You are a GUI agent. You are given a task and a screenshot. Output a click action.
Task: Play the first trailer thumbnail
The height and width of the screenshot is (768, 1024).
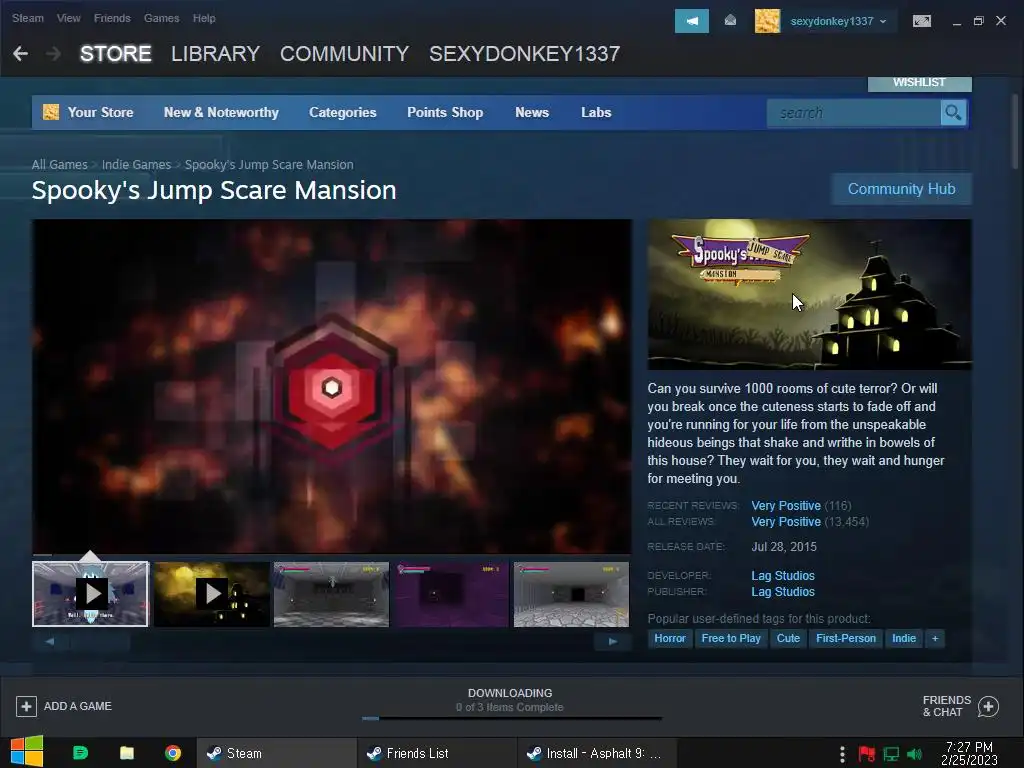coord(91,594)
